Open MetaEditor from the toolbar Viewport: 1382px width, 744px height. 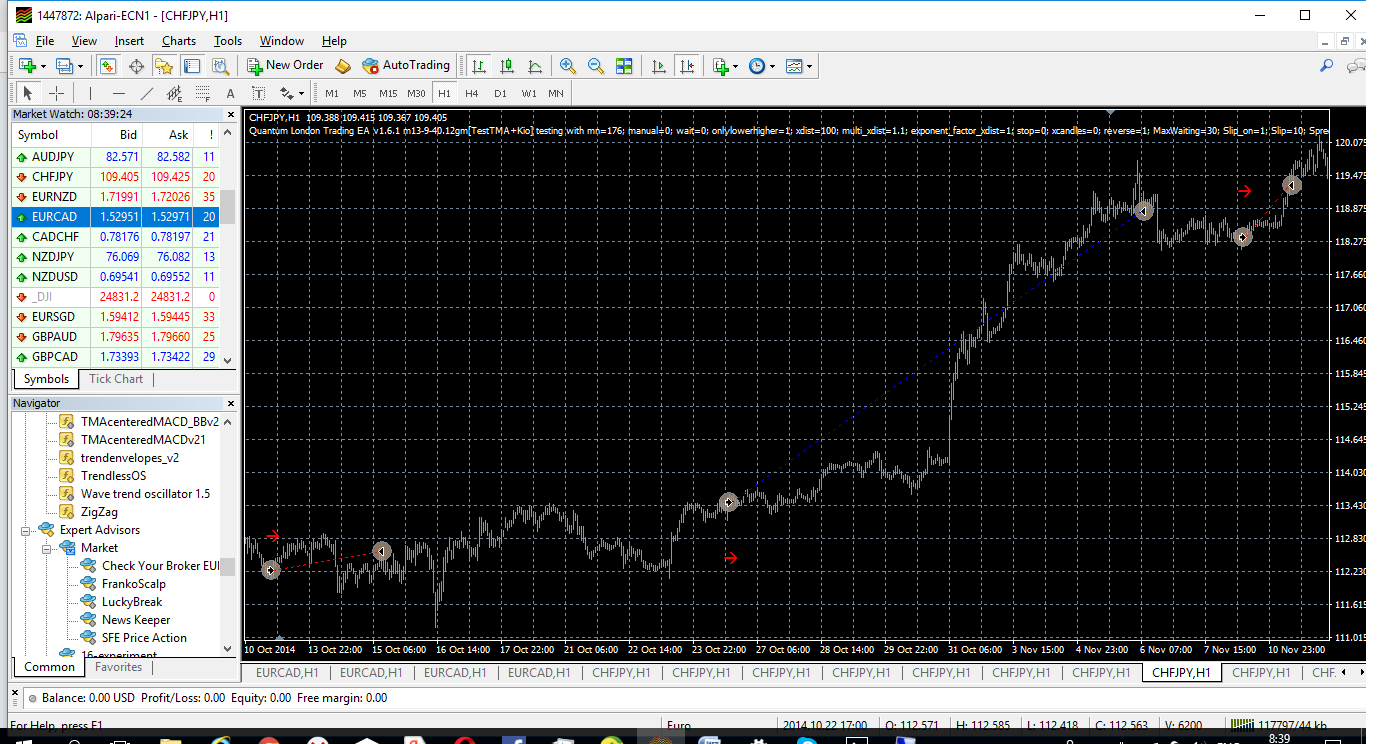[343, 66]
